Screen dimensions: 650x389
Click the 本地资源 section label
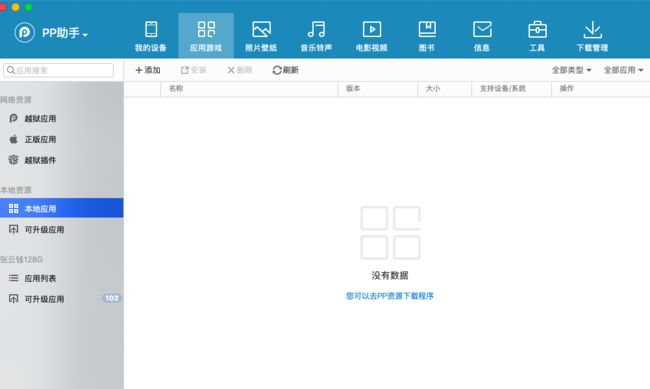[x=16, y=190]
